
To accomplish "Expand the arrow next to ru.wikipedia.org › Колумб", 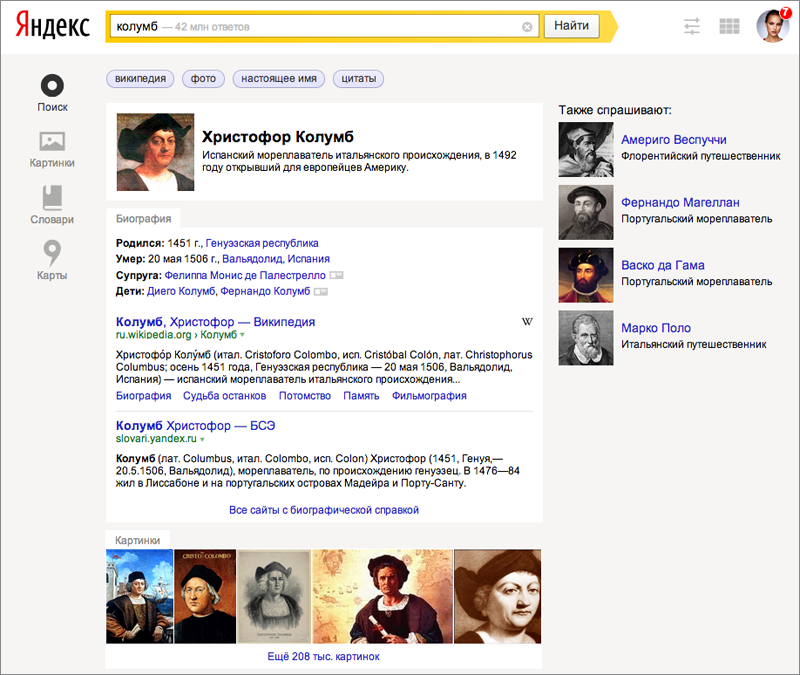I will 242,335.
